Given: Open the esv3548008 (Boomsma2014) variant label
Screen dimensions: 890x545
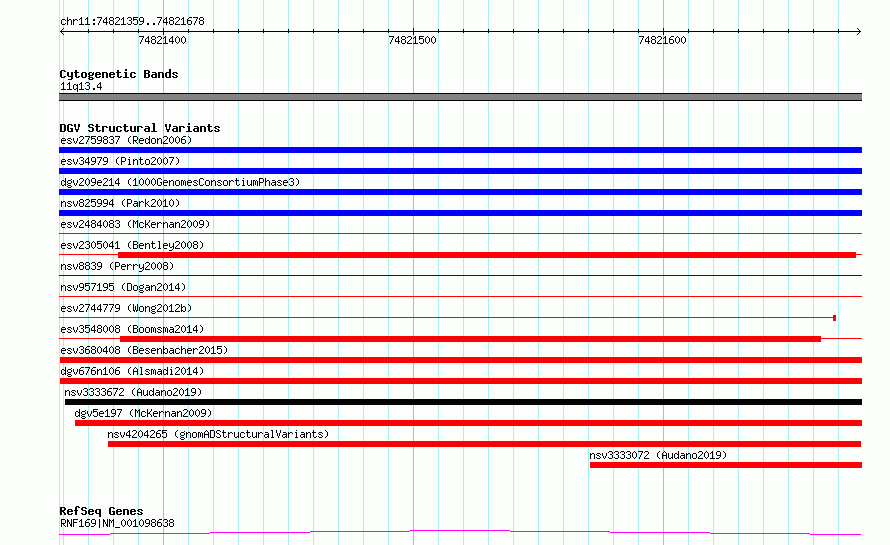Looking at the screenshot, I should click(132, 329).
